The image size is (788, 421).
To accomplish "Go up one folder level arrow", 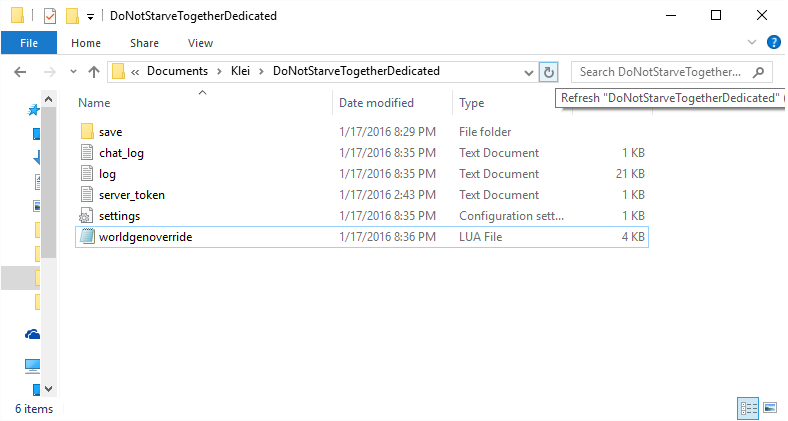I will pos(94,72).
